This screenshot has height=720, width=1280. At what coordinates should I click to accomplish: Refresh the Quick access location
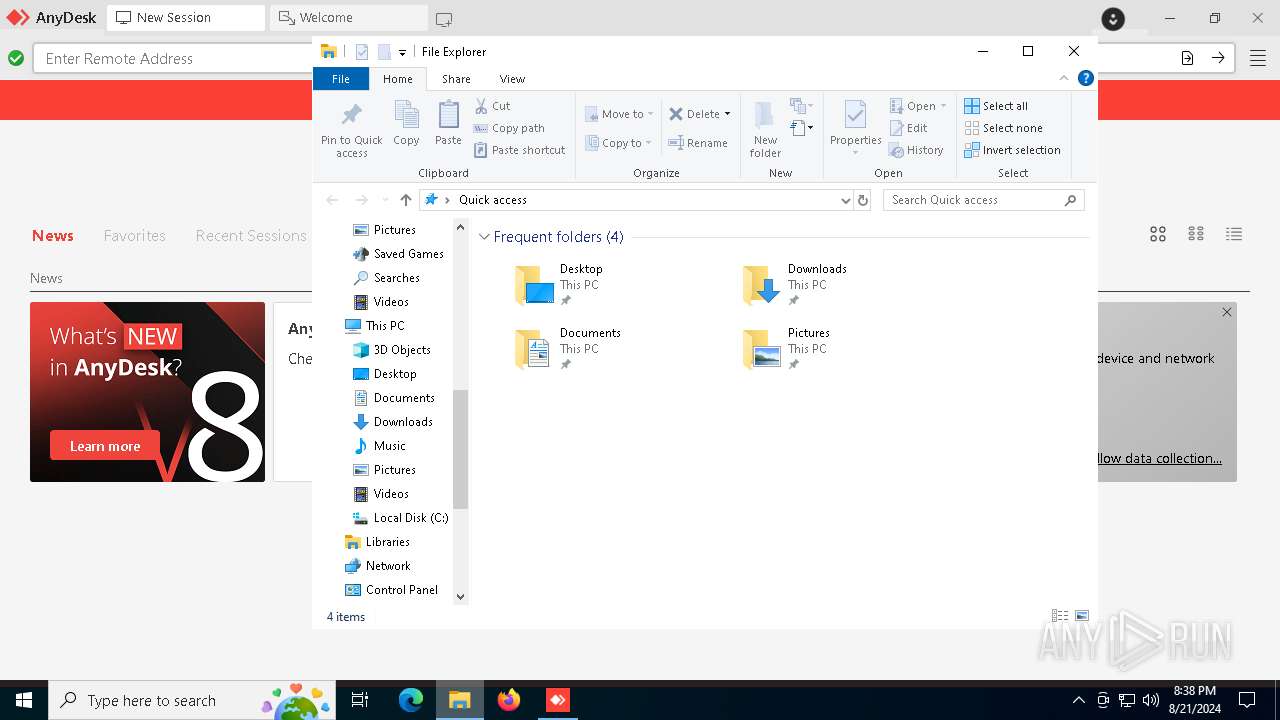coord(863,200)
